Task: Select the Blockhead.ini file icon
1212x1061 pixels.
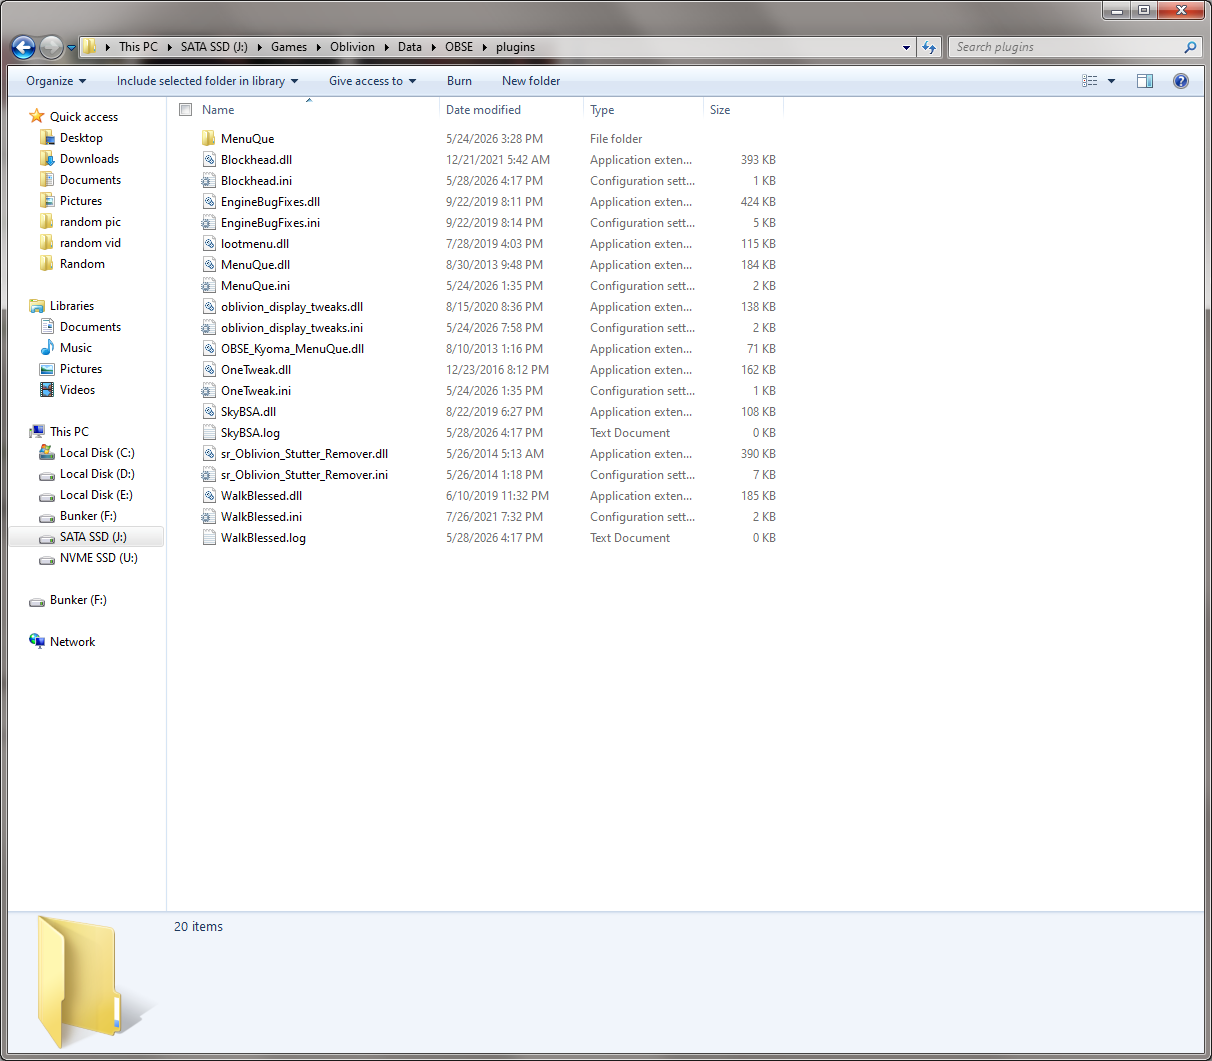Action: [x=209, y=181]
